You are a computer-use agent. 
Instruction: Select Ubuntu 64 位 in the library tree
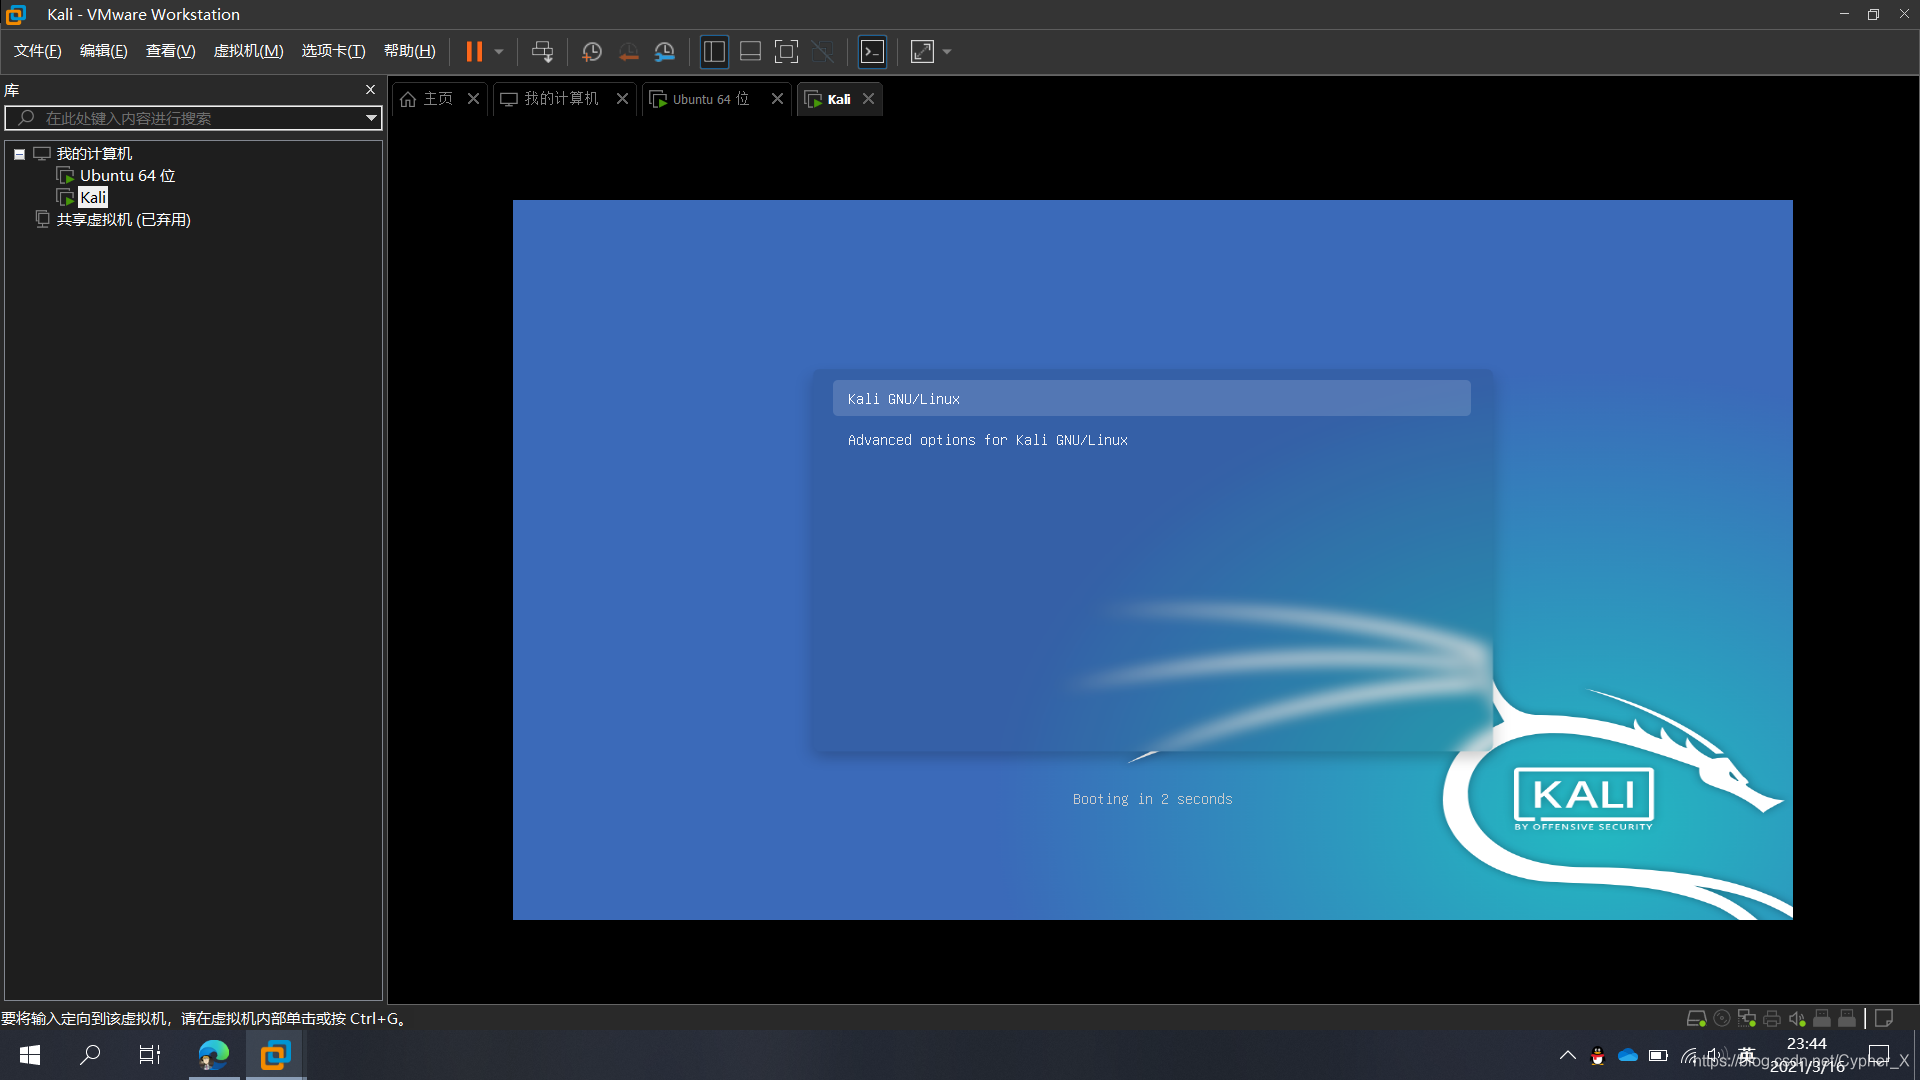(x=127, y=175)
